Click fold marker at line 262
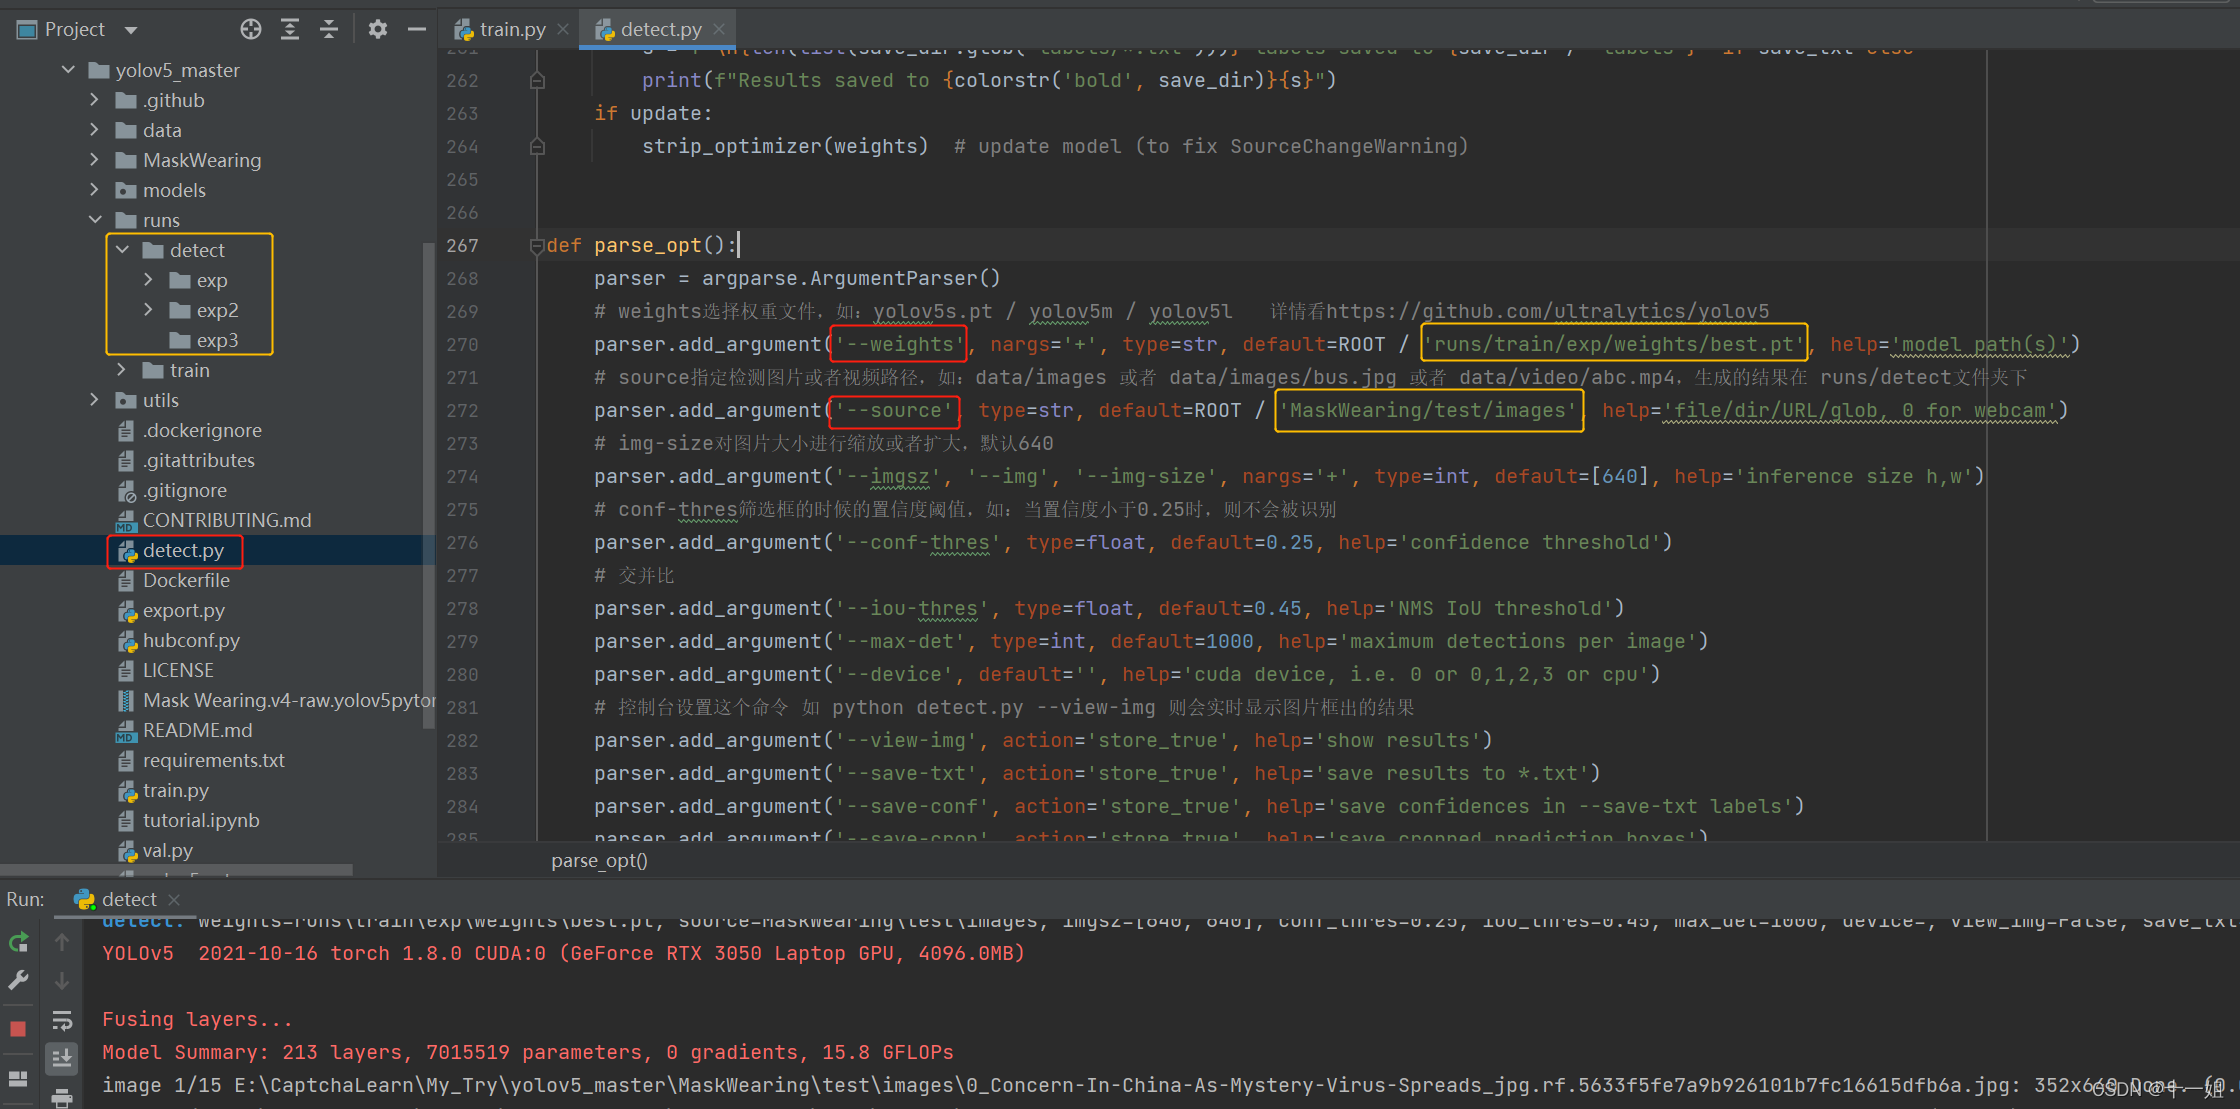2240x1109 pixels. (537, 80)
